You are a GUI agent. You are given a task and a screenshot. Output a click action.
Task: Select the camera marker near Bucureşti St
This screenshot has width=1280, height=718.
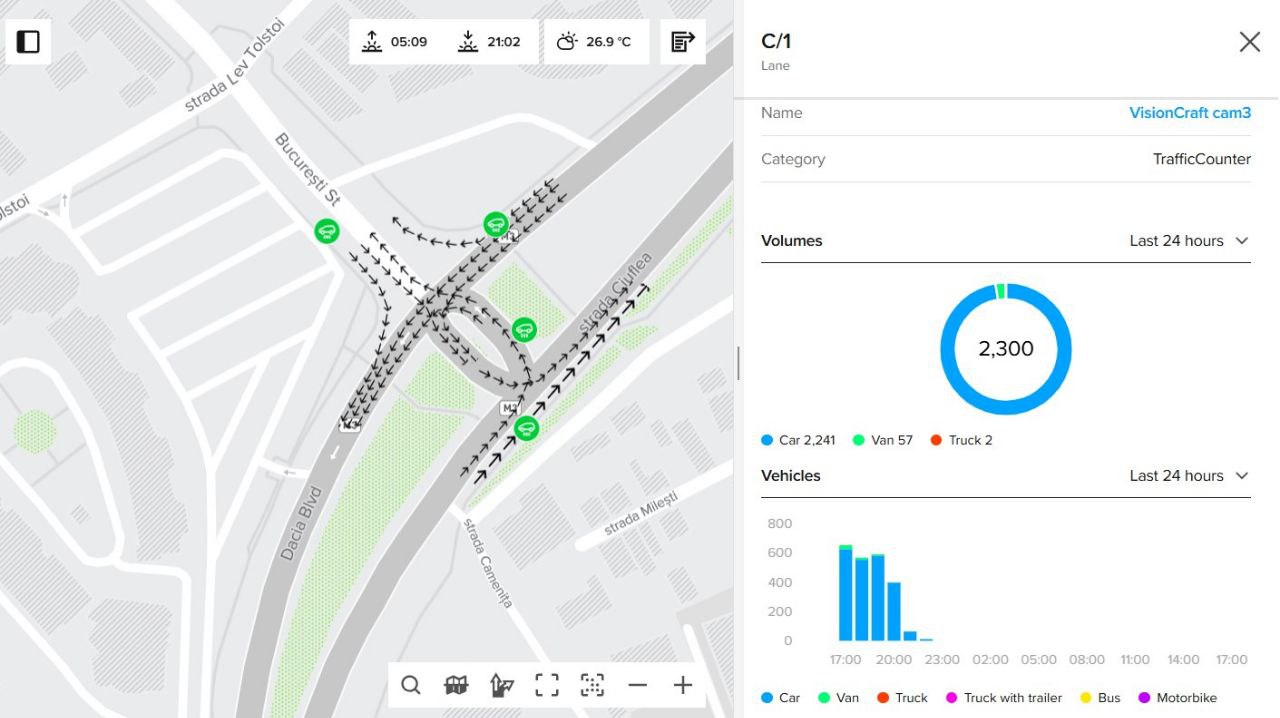pos(326,230)
